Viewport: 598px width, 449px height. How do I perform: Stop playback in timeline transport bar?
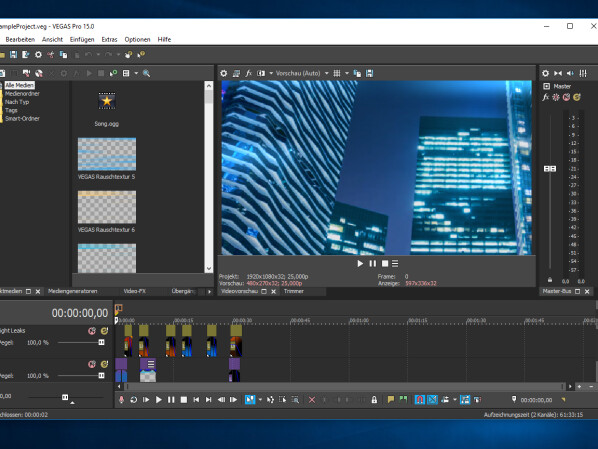(184, 400)
